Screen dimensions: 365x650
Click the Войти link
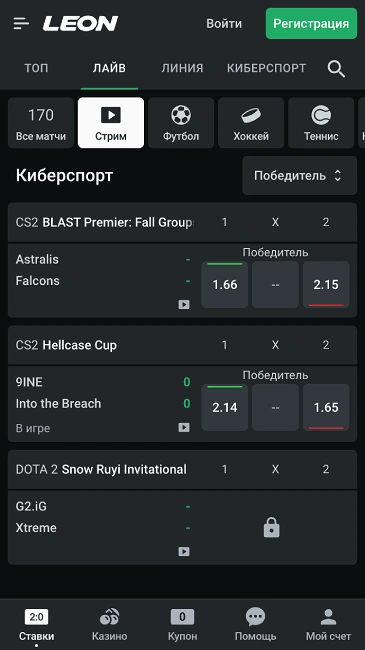click(x=224, y=24)
